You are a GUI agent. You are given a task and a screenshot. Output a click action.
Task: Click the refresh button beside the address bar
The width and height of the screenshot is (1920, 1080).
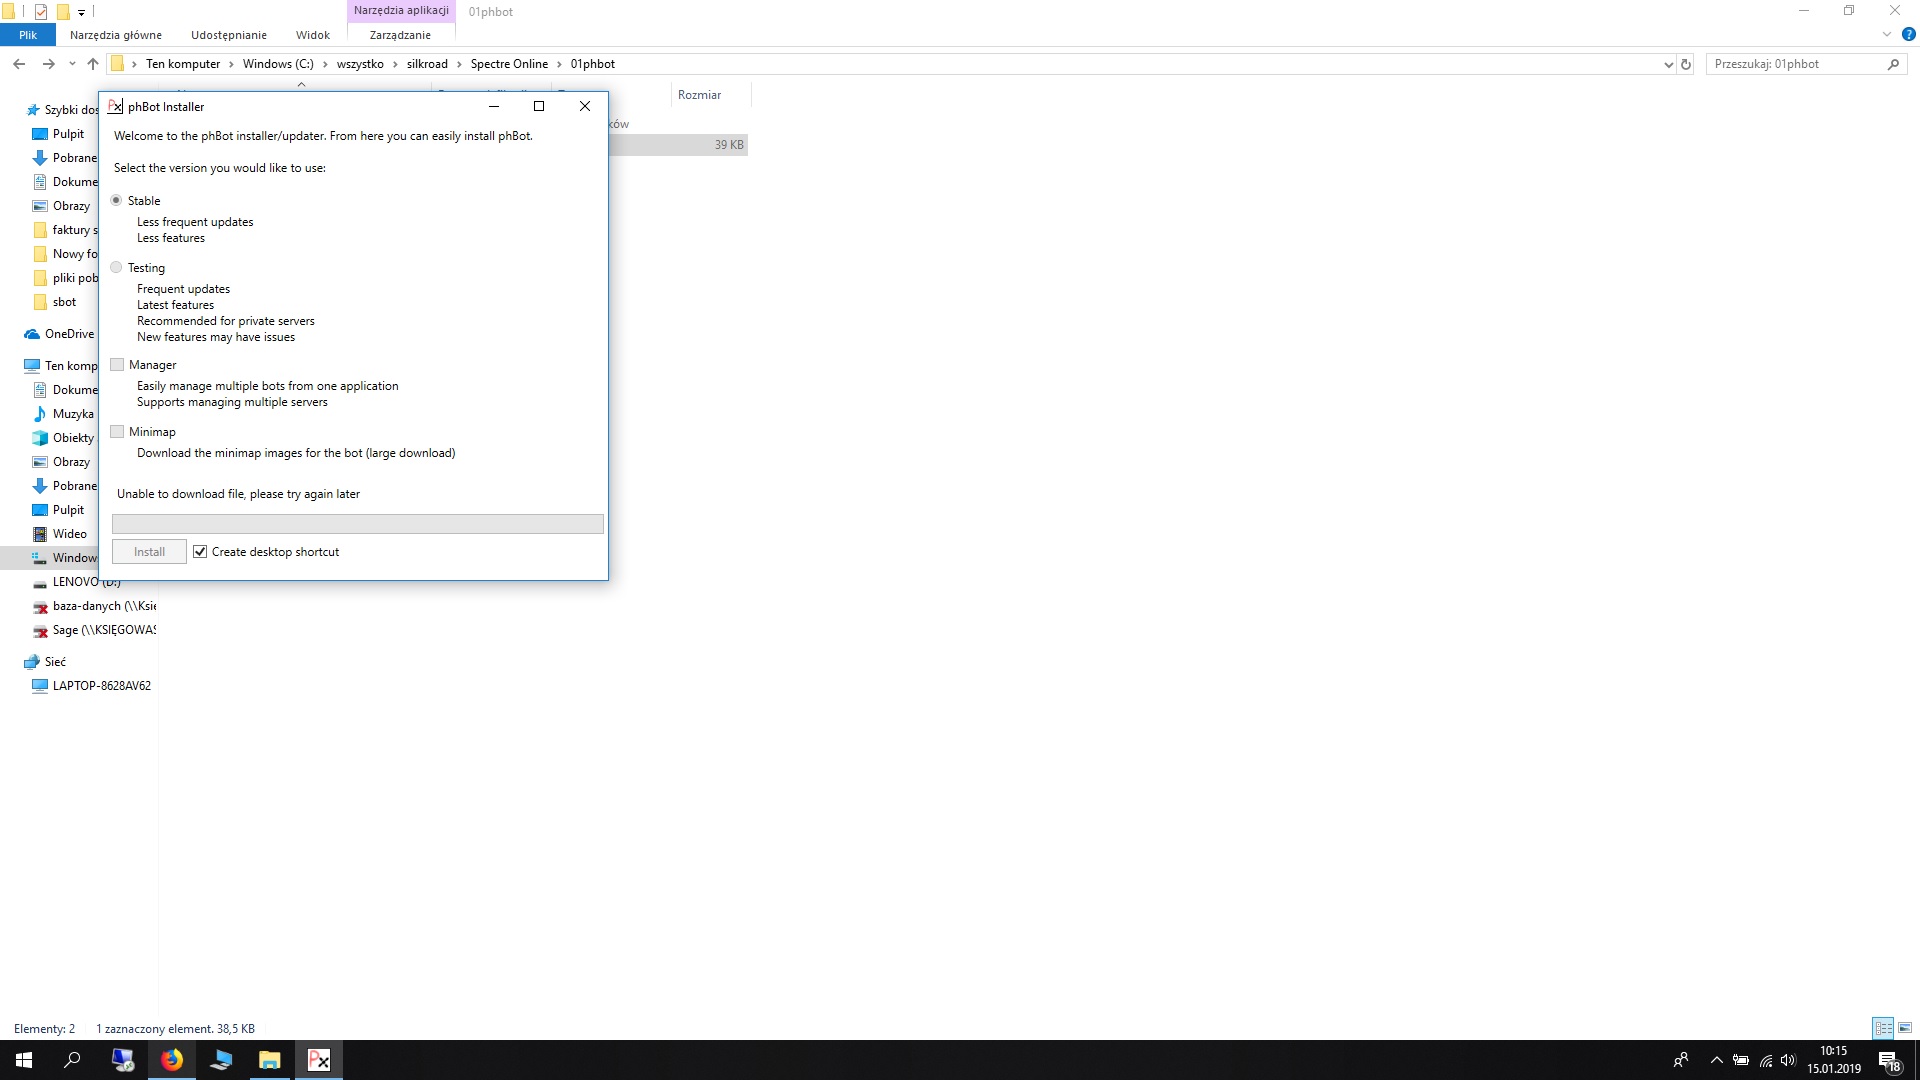[x=1686, y=64]
